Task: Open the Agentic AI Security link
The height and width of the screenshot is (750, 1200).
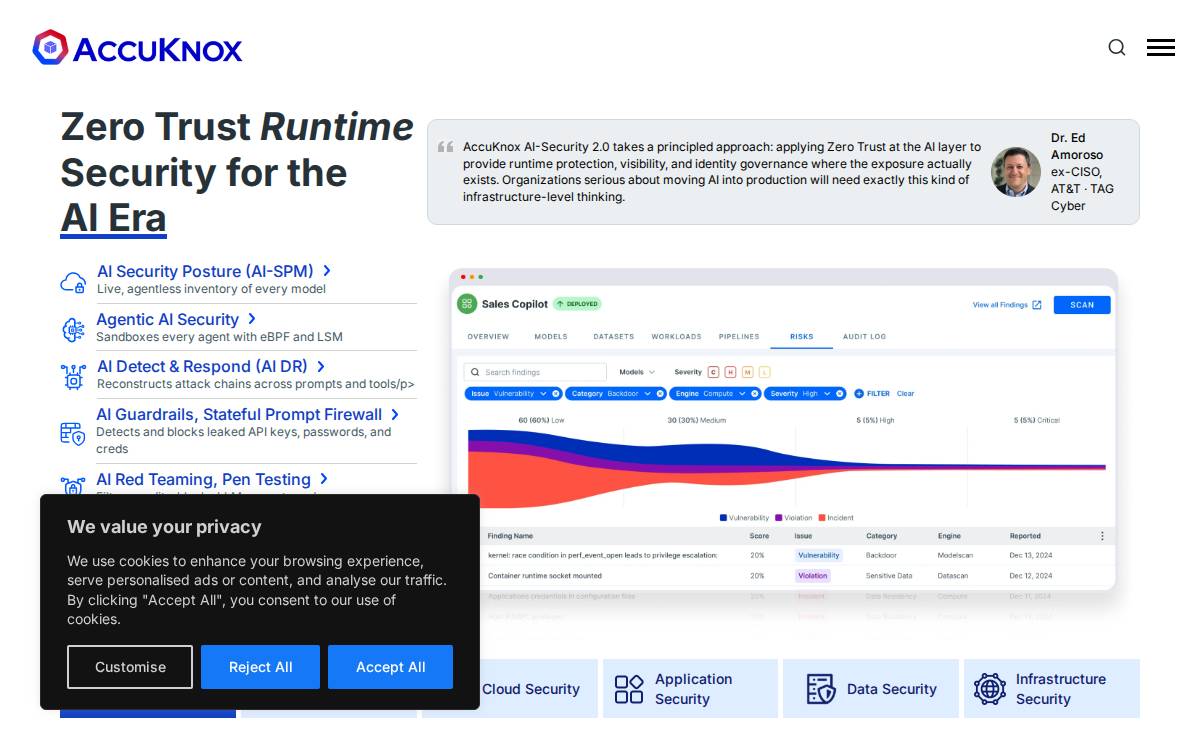Action: pyautogui.click(x=167, y=319)
